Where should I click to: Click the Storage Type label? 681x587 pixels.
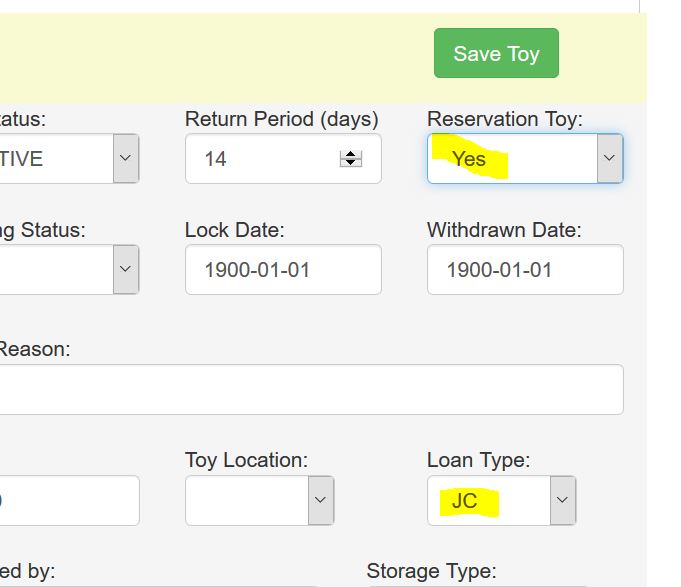click(431, 572)
